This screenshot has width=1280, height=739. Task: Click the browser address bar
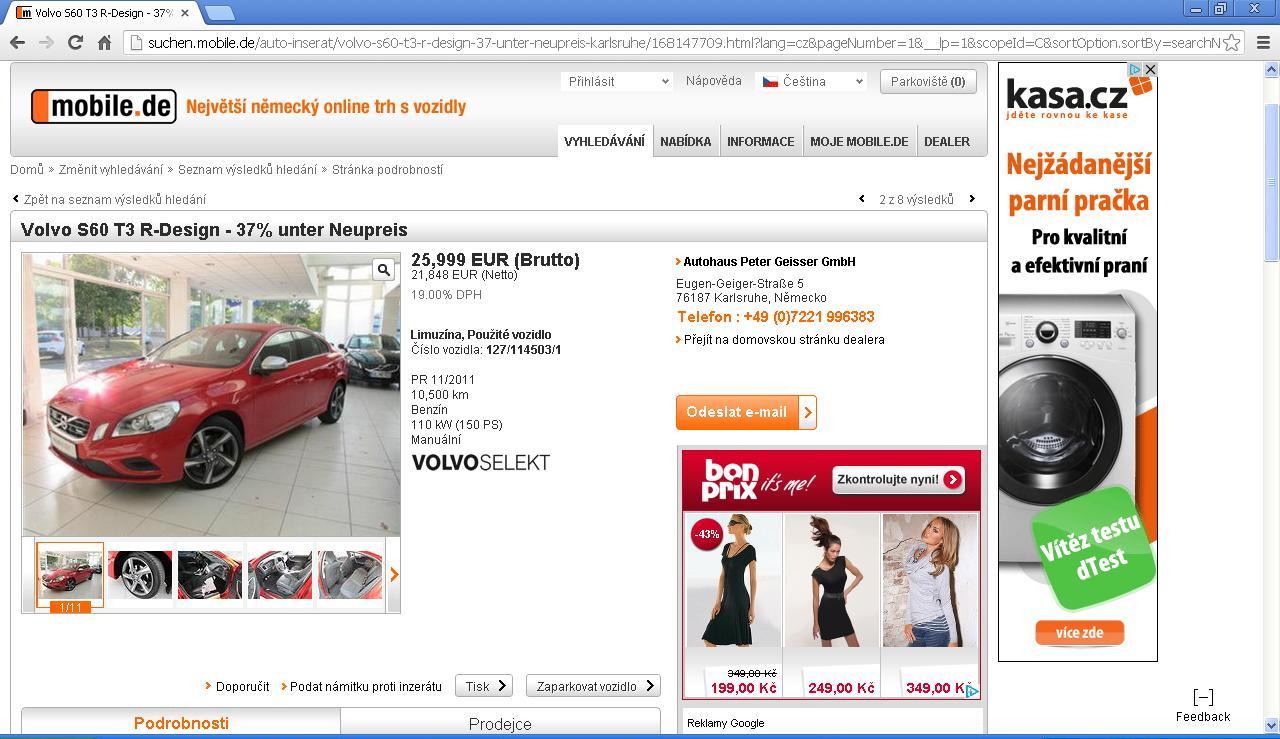click(x=680, y=42)
